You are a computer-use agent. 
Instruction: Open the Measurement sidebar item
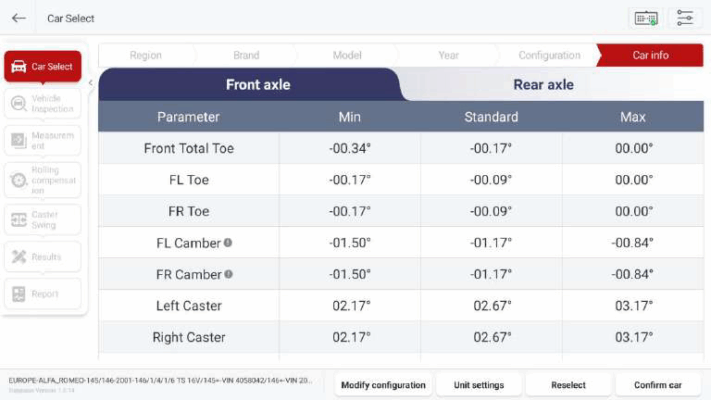coord(43,141)
